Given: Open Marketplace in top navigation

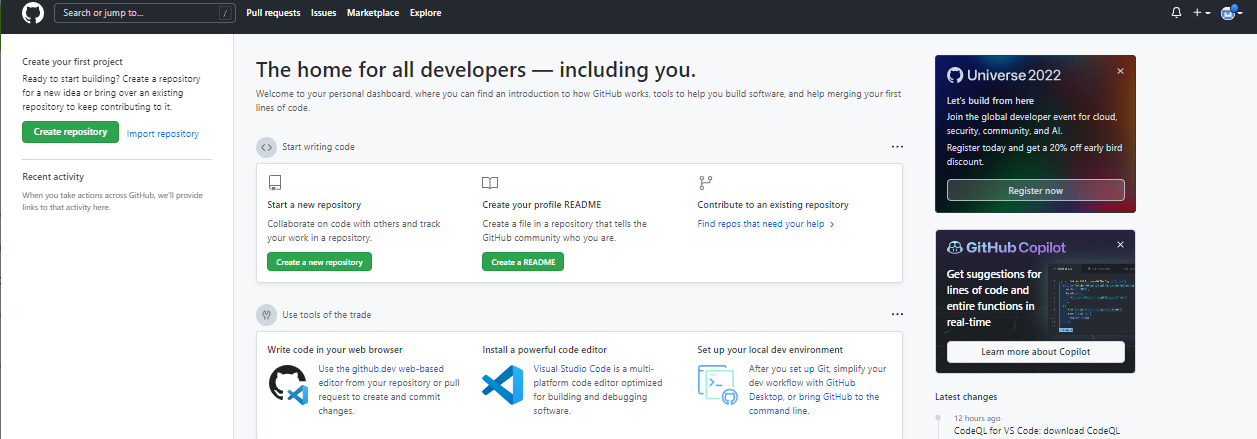Looking at the screenshot, I should point(373,13).
